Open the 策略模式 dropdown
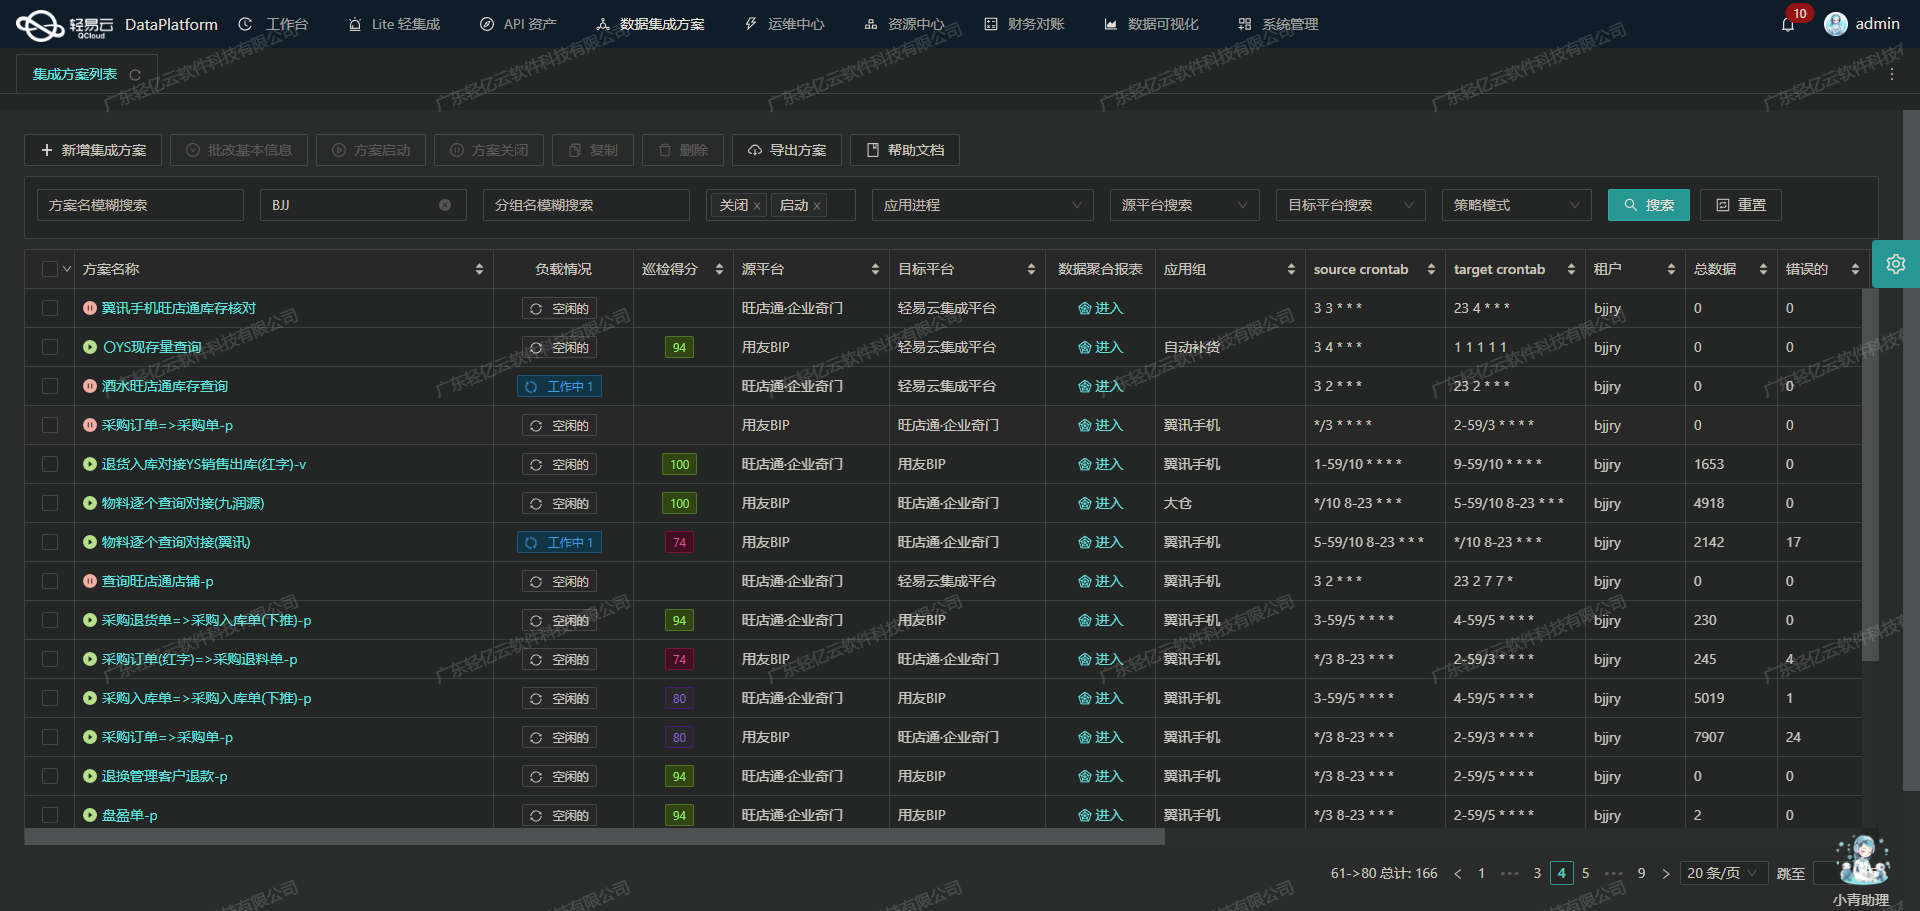1920x911 pixels. click(x=1516, y=205)
